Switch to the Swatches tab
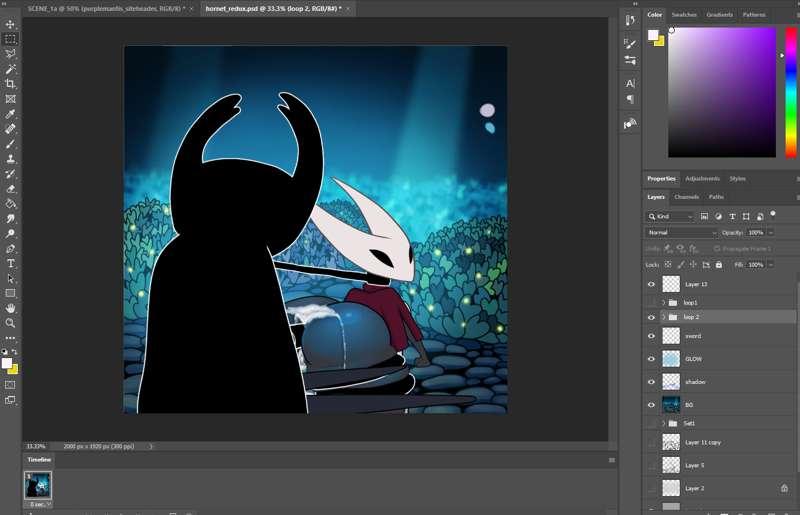 (x=684, y=15)
